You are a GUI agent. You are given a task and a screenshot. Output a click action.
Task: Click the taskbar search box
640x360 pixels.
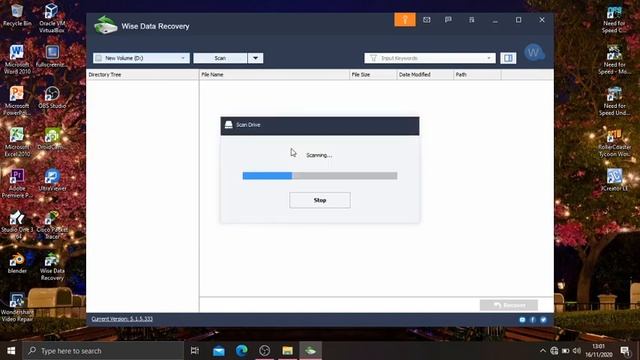coord(103,351)
